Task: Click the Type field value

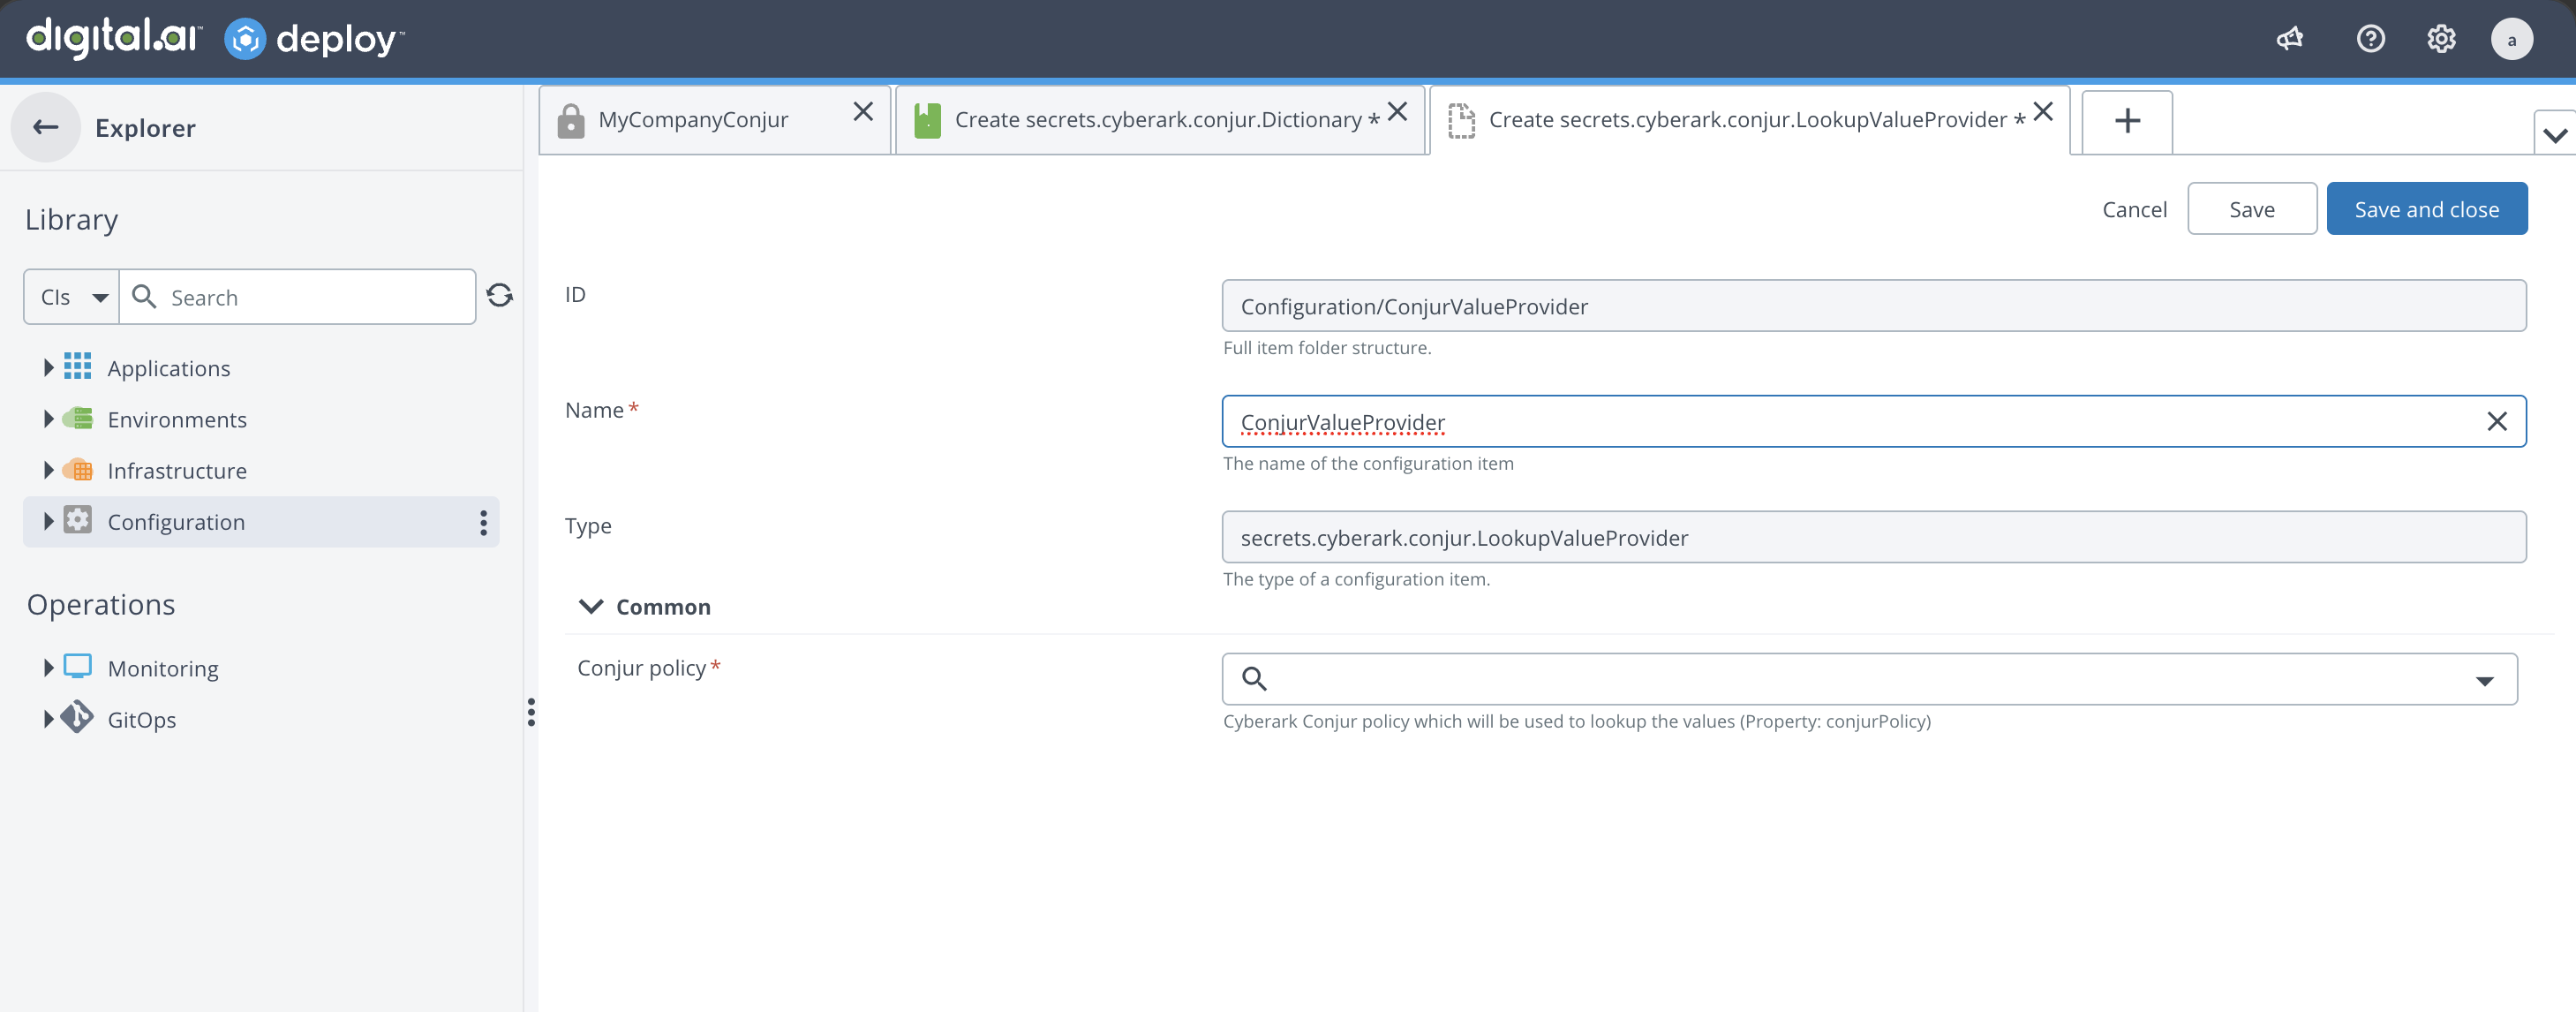Action: click(1873, 537)
